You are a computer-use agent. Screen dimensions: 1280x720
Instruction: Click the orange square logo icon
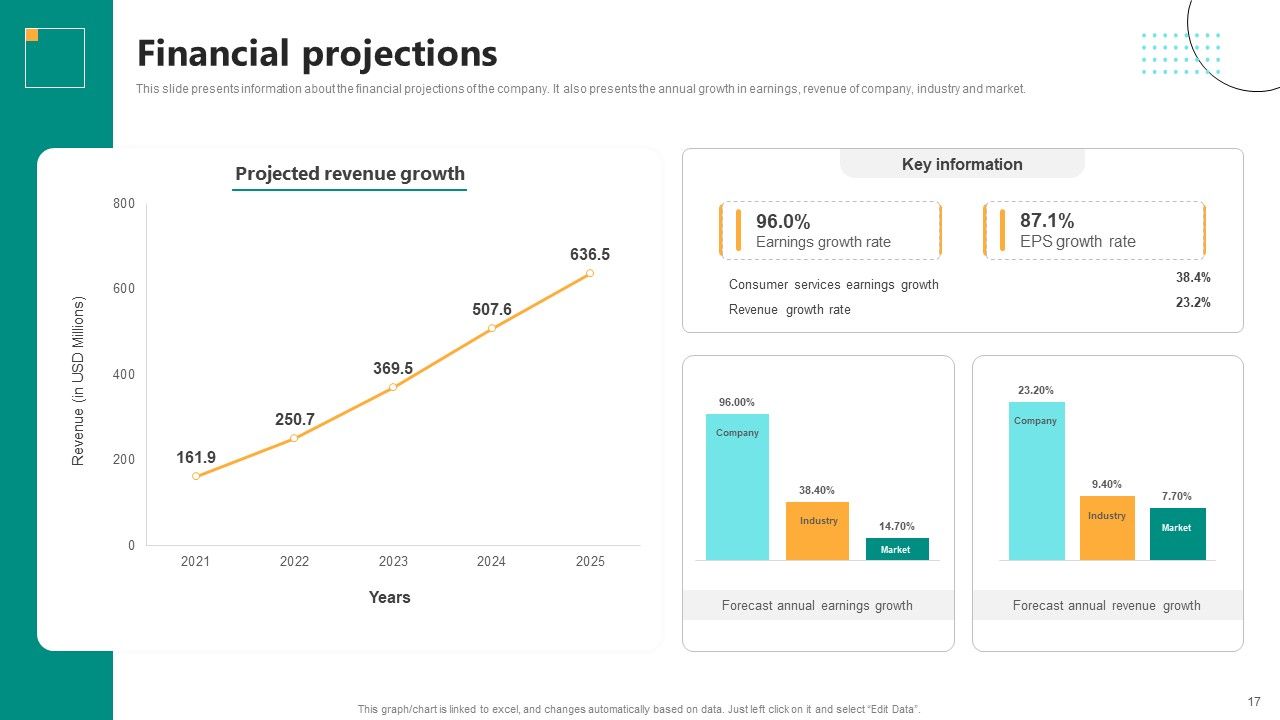tap(32, 35)
